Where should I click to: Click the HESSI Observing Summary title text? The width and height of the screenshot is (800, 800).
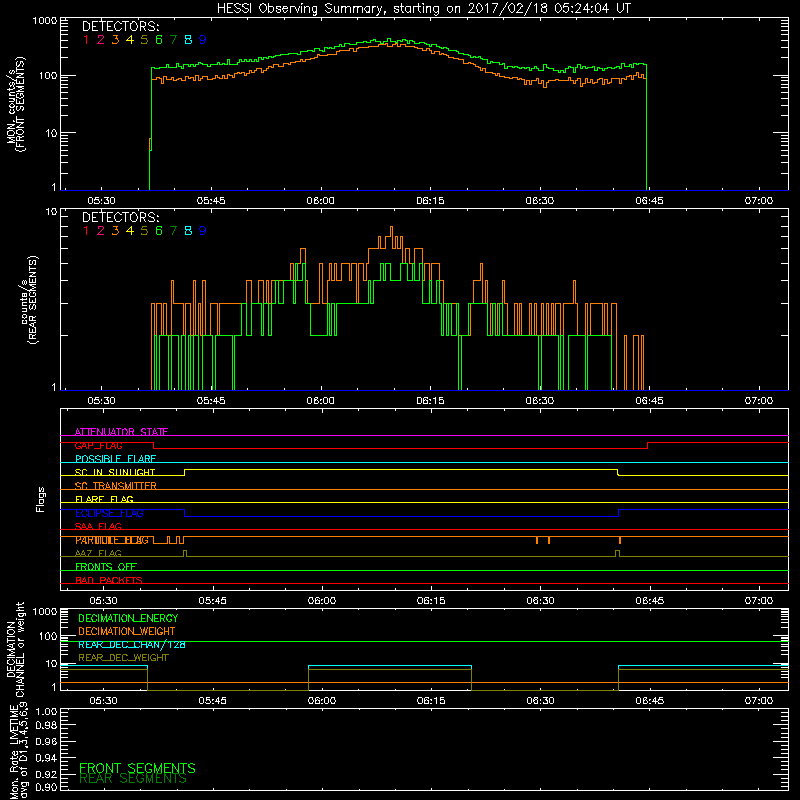[424, 9]
